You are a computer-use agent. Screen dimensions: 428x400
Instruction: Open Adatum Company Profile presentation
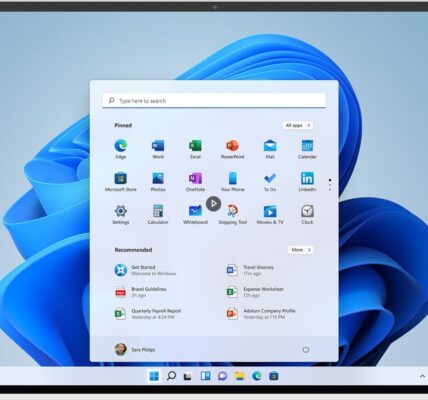261,314
